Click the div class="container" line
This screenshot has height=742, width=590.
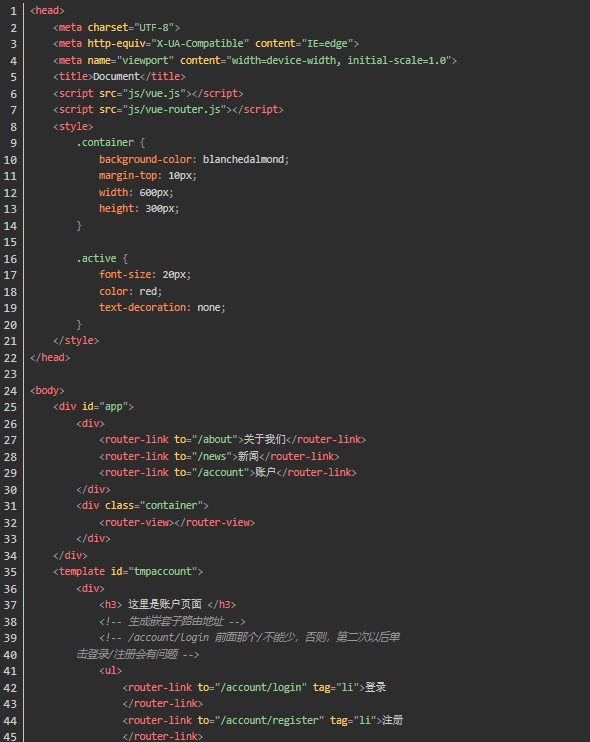tap(142, 506)
